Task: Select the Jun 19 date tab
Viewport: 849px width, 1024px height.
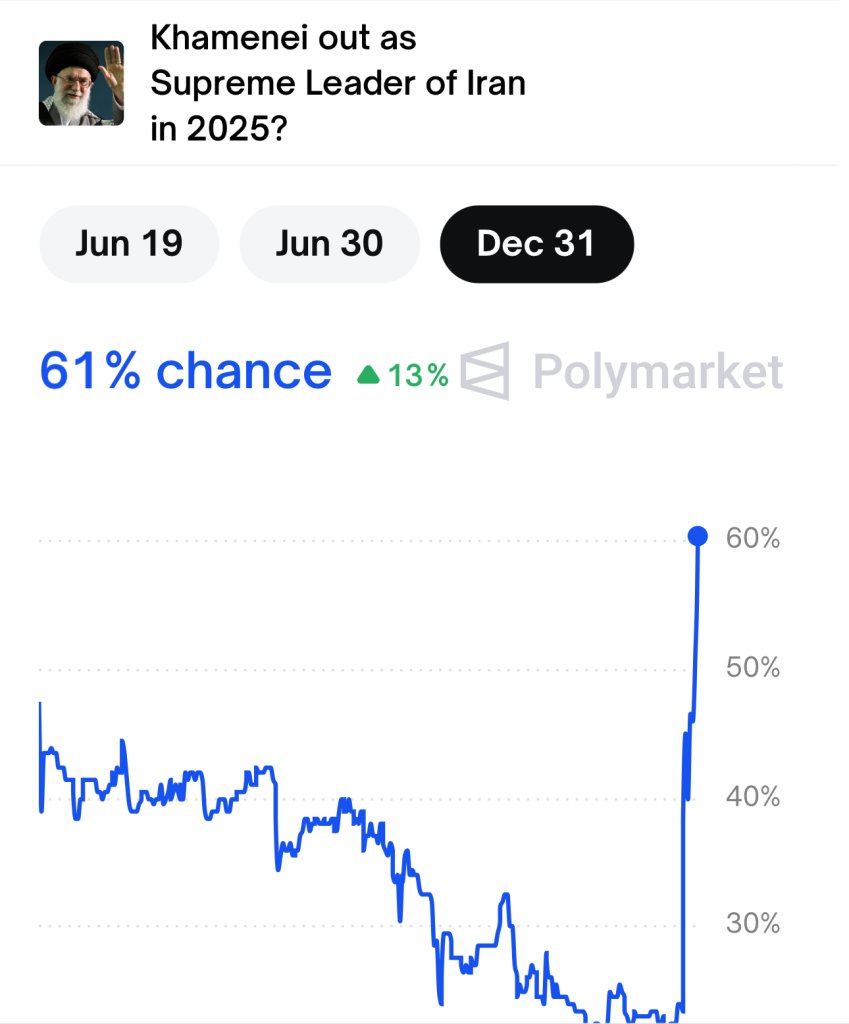Action: [x=129, y=244]
